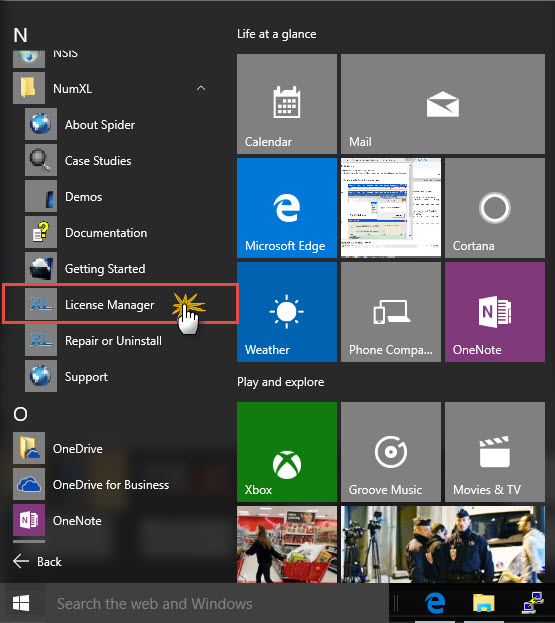The height and width of the screenshot is (623, 555).
Task: Select the Case Studies label
Action: pos(98,161)
